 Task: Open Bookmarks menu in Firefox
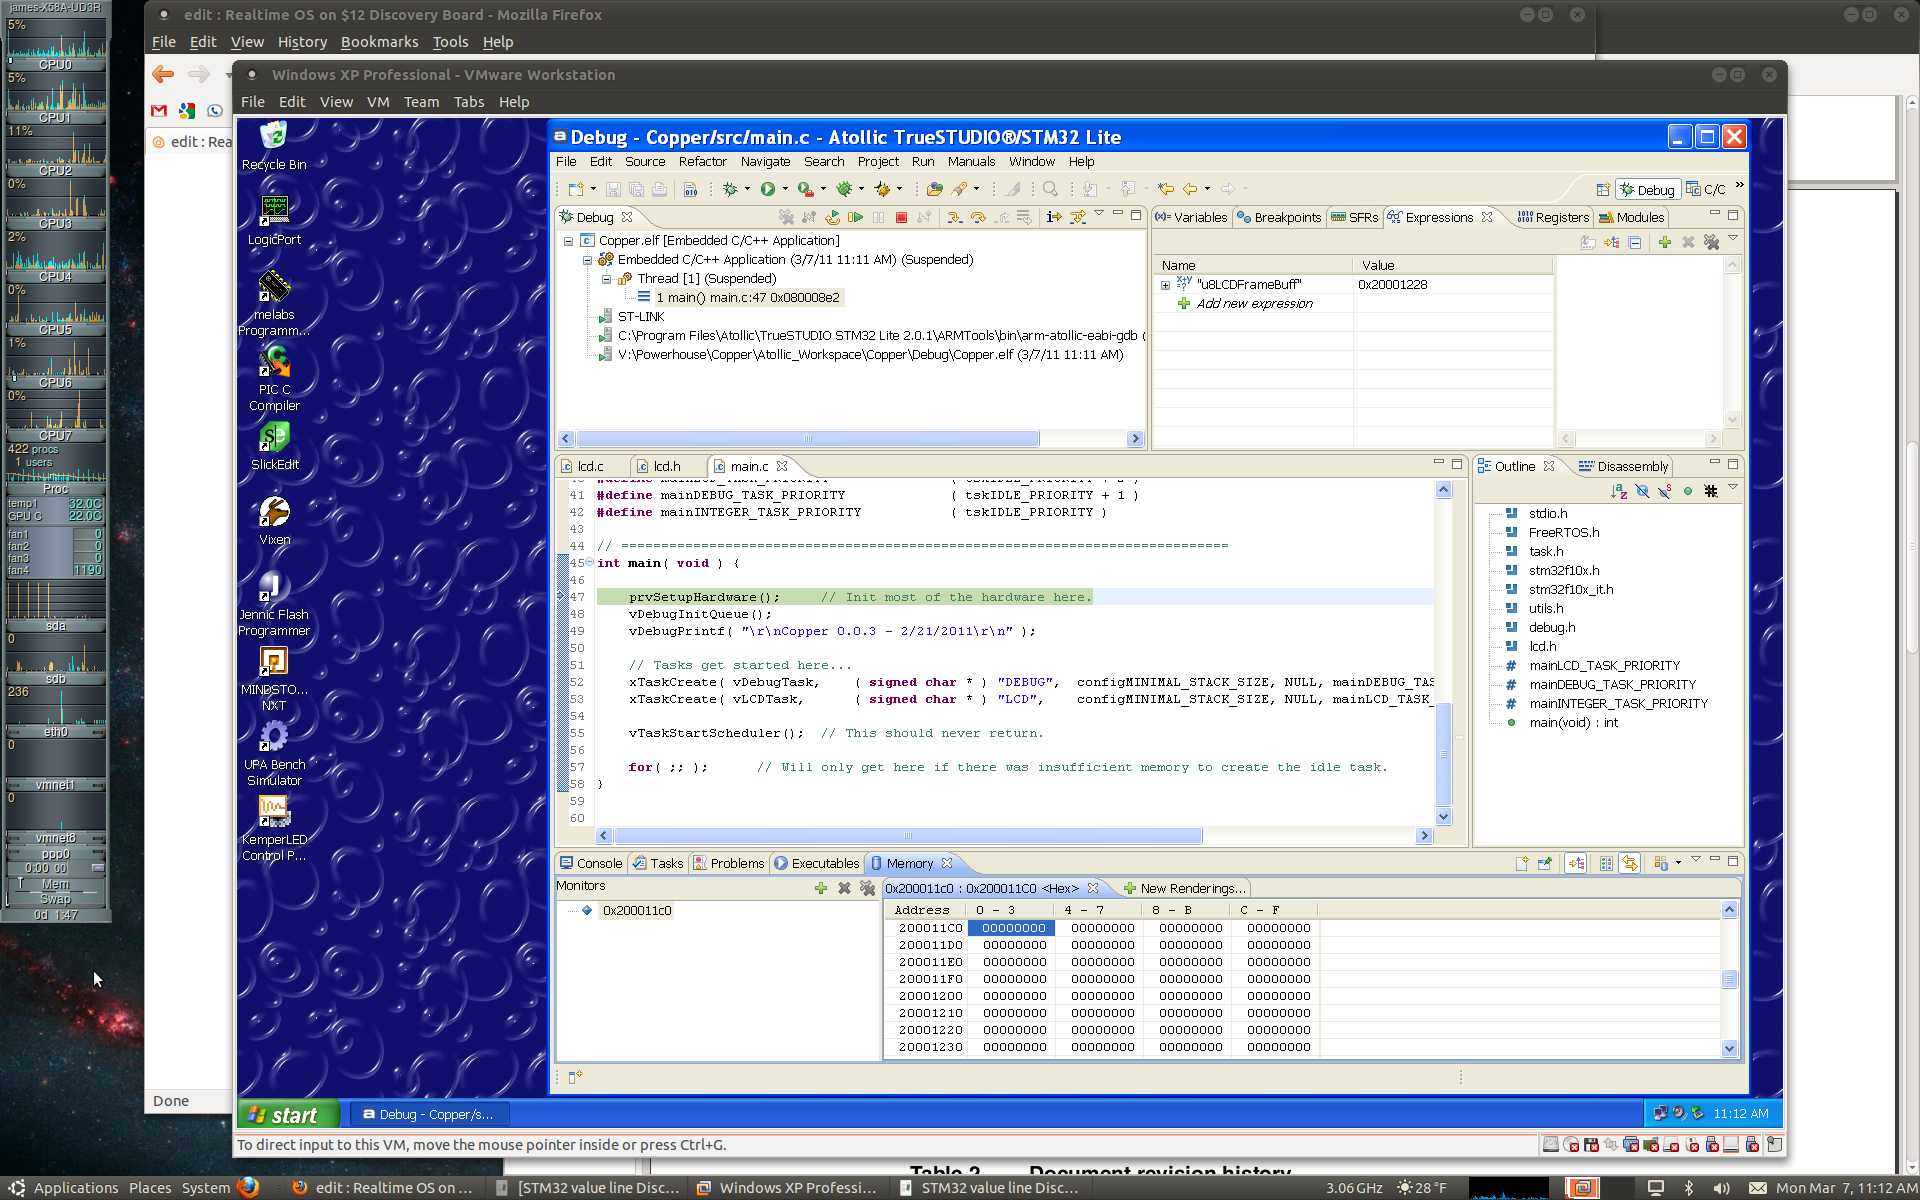(379, 42)
